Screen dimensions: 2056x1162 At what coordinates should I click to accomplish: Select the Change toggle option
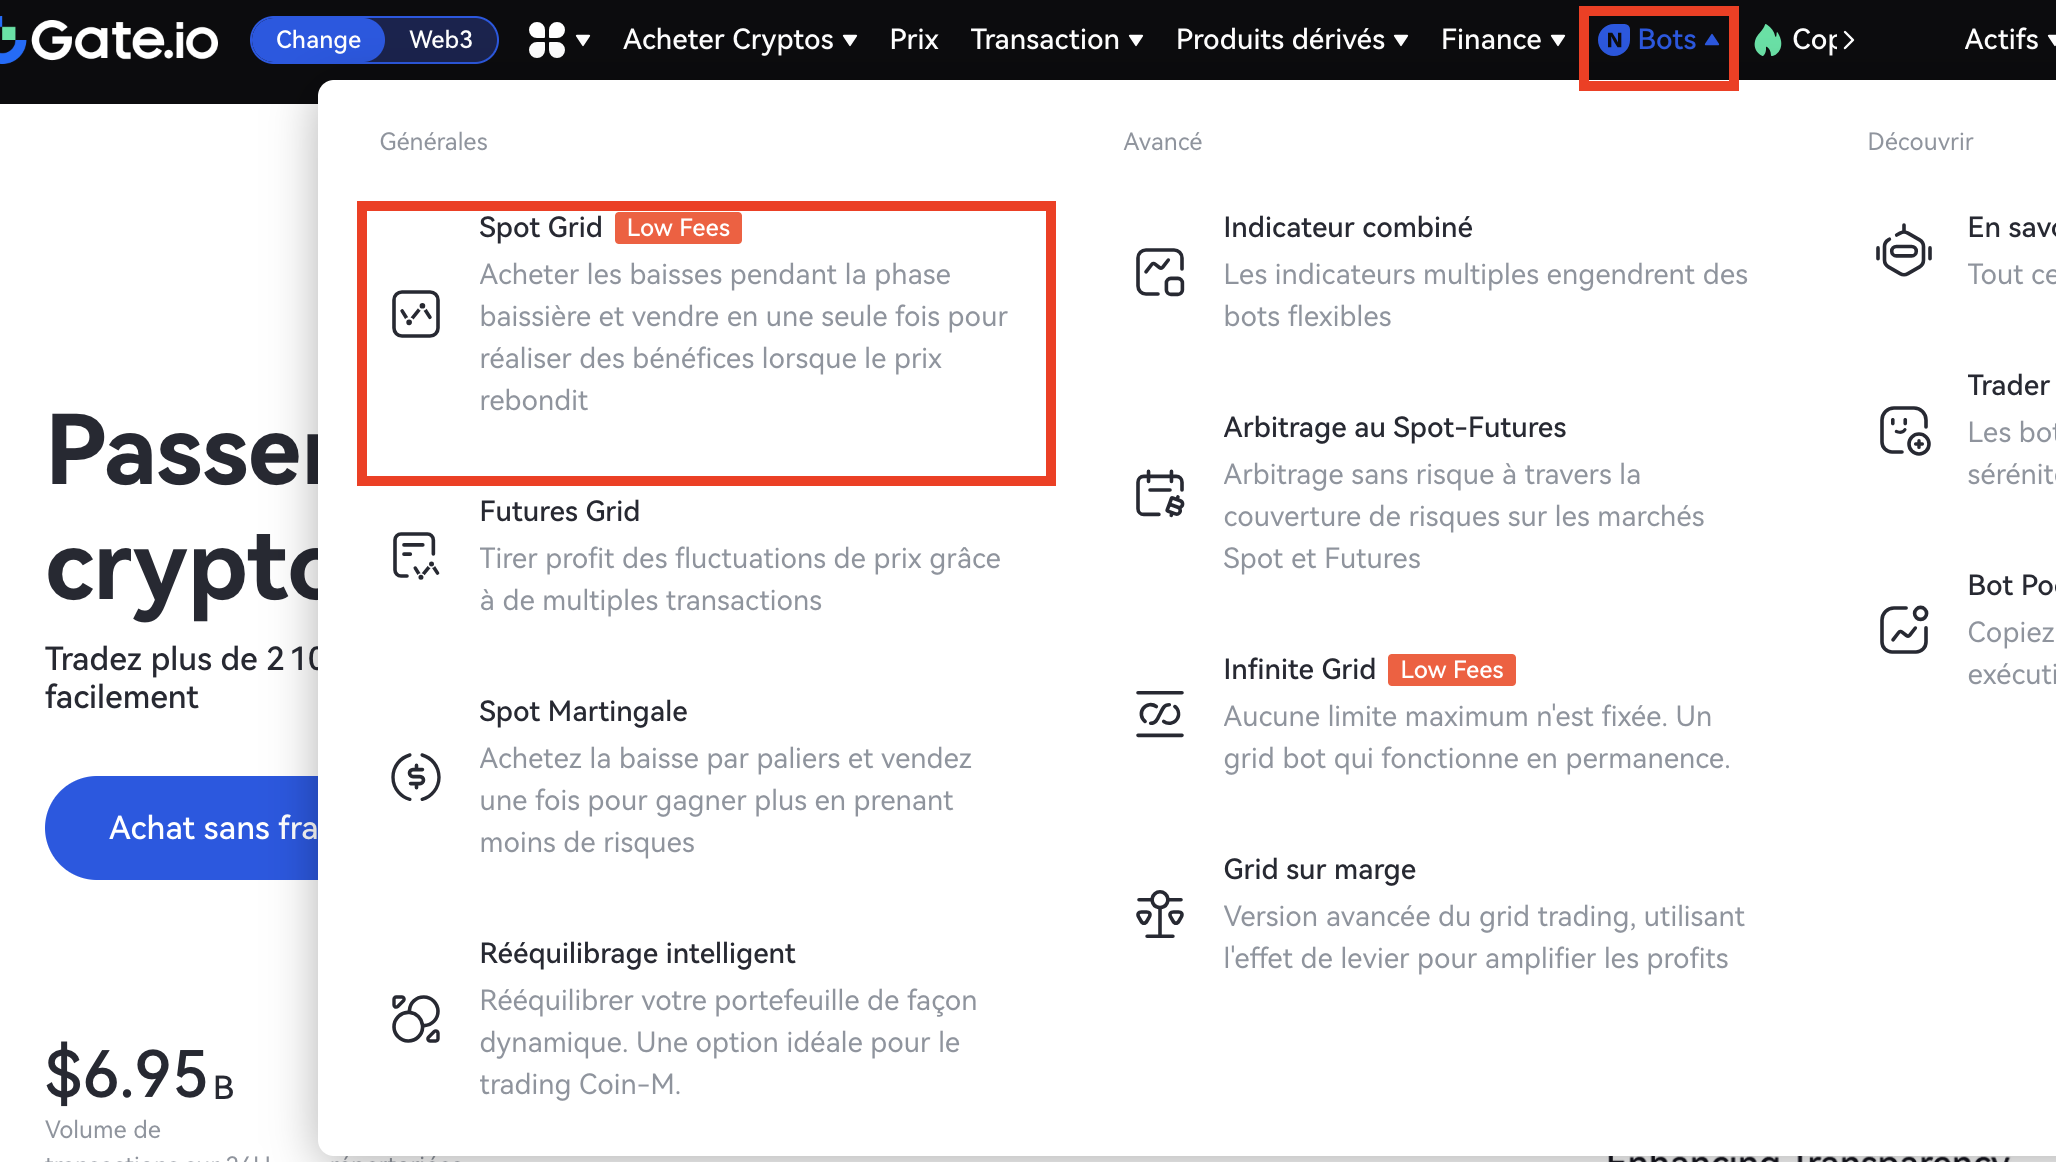[x=318, y=40]
